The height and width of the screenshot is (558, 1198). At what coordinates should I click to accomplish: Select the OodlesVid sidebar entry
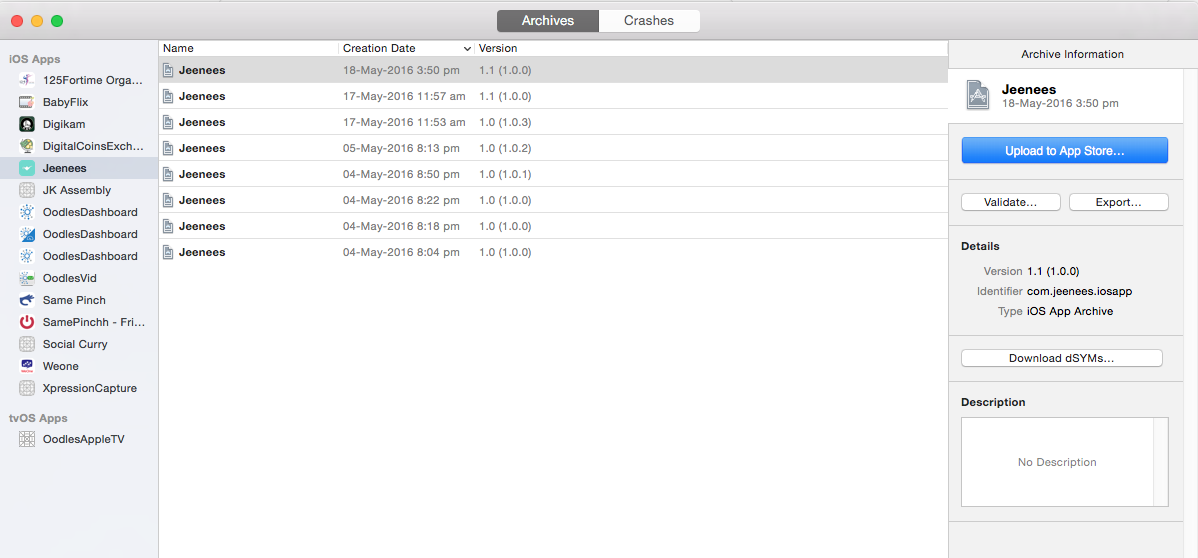pos(79,278)
